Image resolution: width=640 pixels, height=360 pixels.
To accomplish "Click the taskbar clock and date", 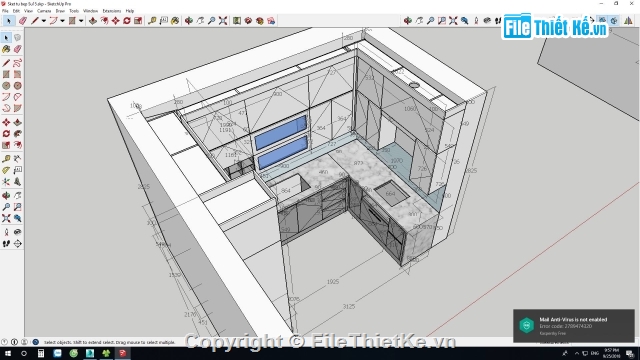I will click(x=611, y=353).
